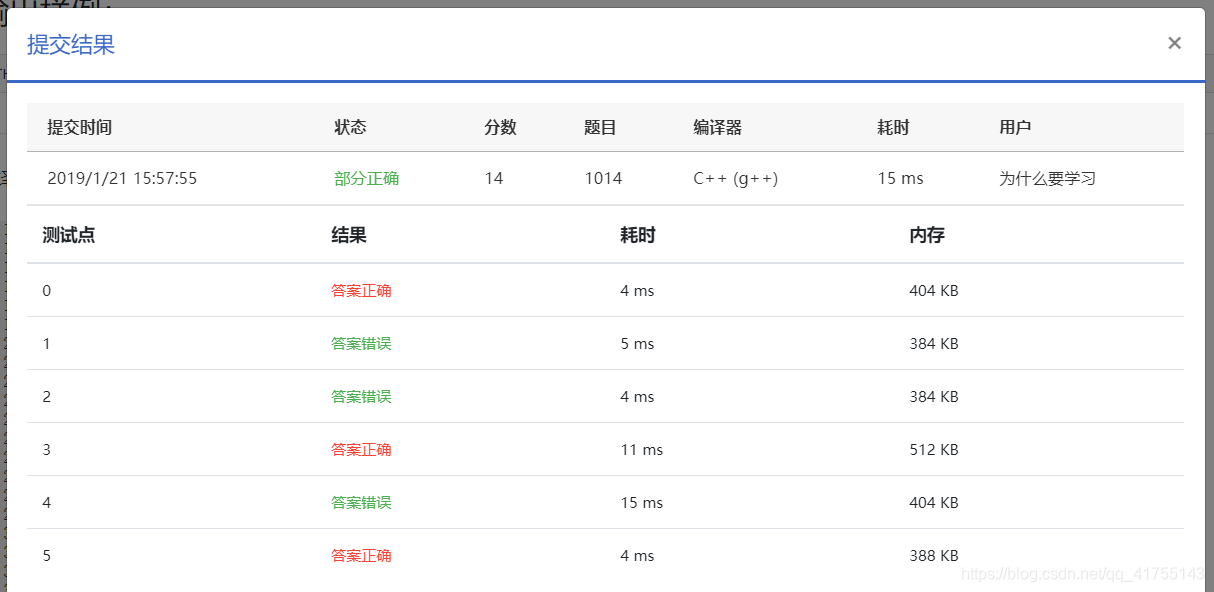Click the 耗时 header in test point table
1214x592 pixels.
(x=638, y=236)
